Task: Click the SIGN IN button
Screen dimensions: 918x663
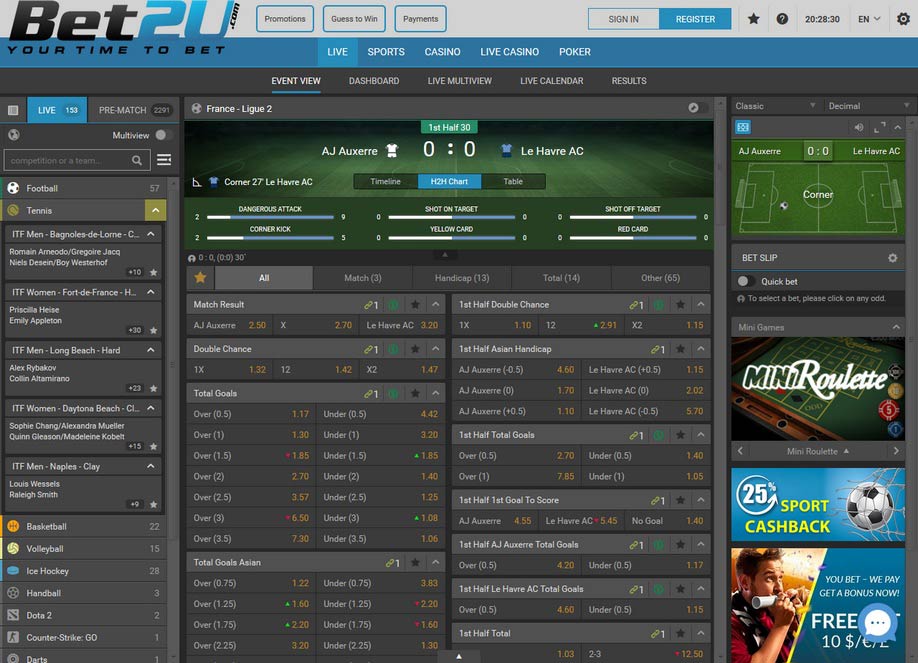Action: pyautogui.click(x=624, y=19)
